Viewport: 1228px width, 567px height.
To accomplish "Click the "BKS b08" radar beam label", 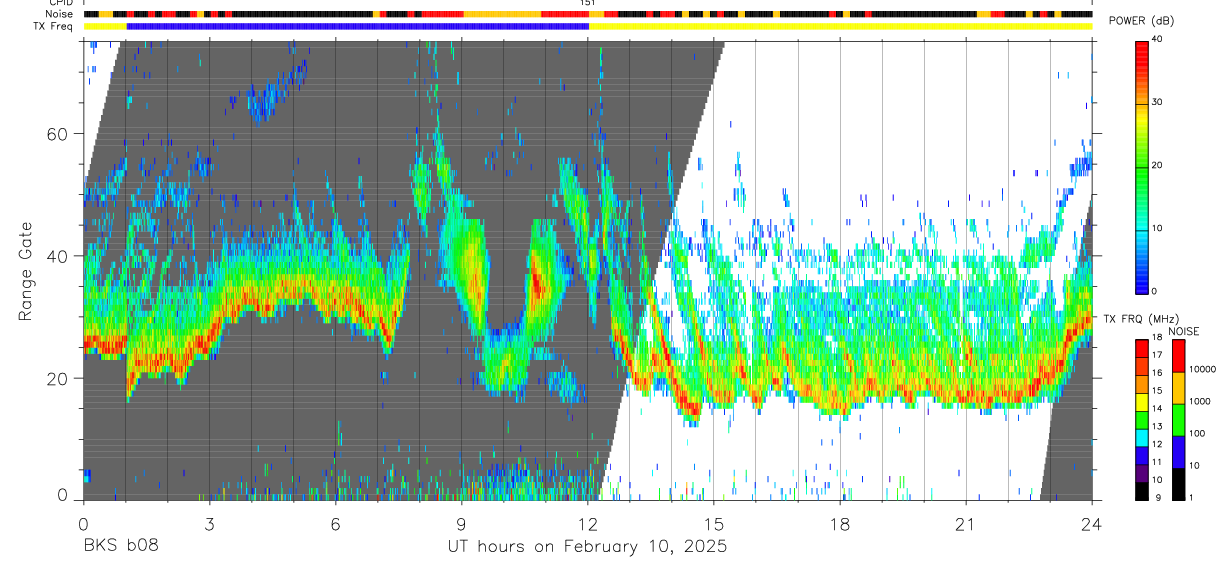I will 120,546.
